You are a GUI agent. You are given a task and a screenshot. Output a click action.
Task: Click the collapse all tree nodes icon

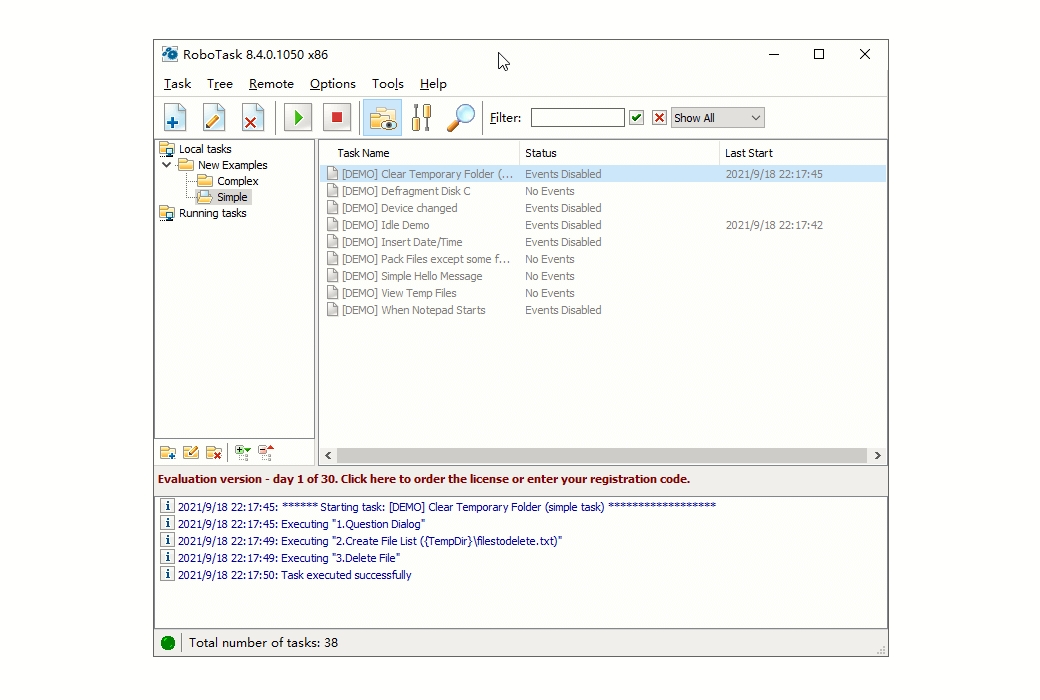coord(266,453)
